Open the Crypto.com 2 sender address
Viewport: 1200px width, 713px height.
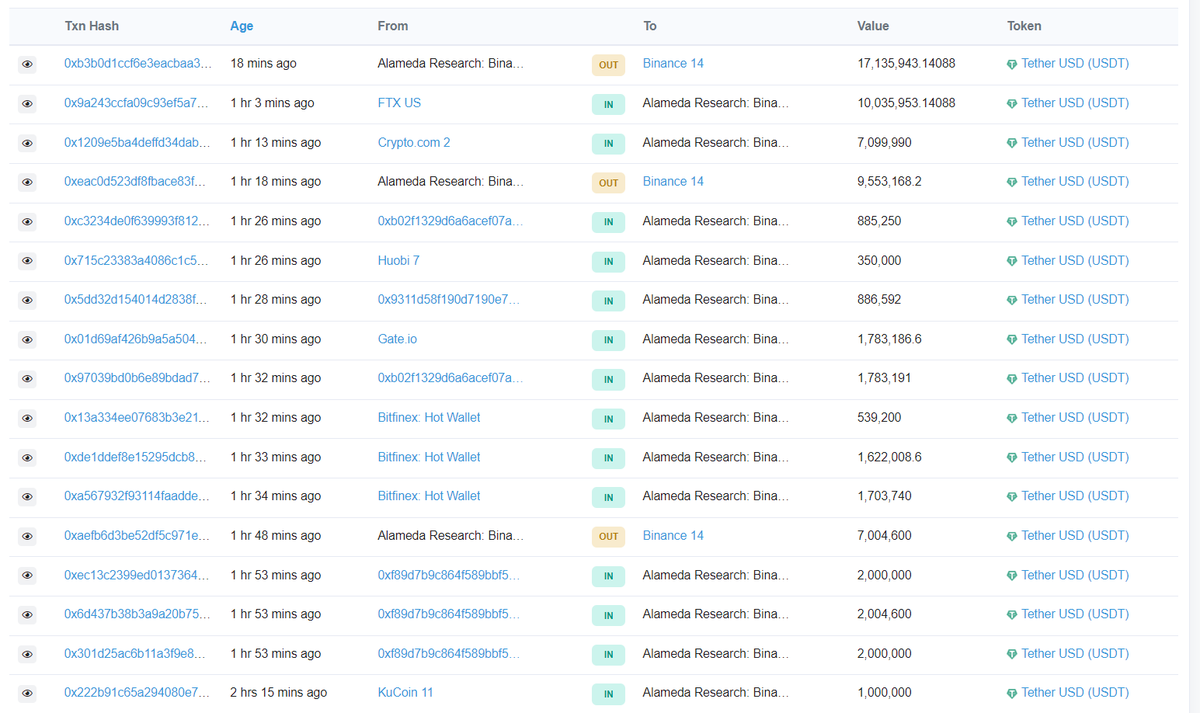[414, 142]
